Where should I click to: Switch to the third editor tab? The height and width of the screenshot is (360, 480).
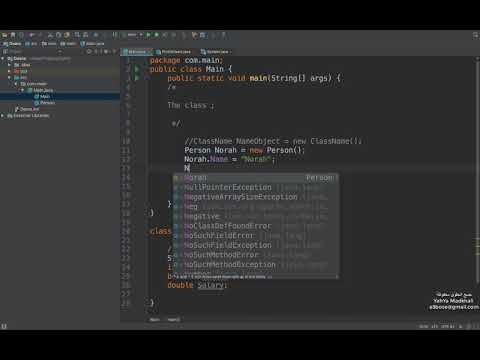(x=215, y=52)
